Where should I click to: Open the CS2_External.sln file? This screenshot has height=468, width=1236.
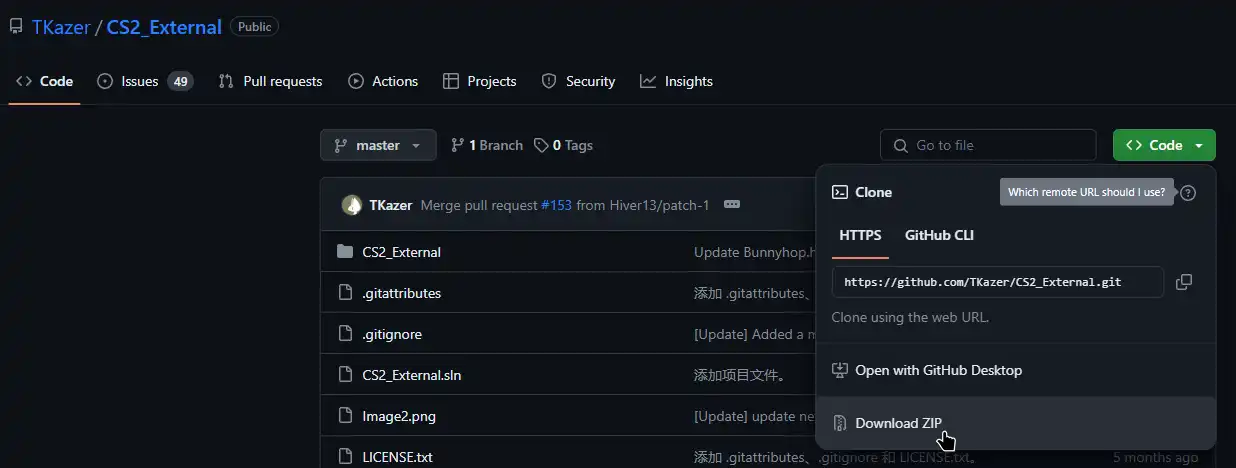tap(411, 375)
